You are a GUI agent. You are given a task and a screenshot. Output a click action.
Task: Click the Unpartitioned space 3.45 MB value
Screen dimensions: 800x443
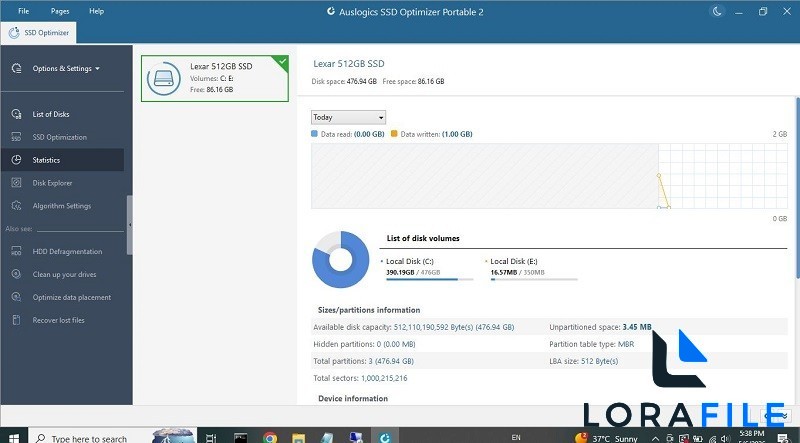(637, 327)
